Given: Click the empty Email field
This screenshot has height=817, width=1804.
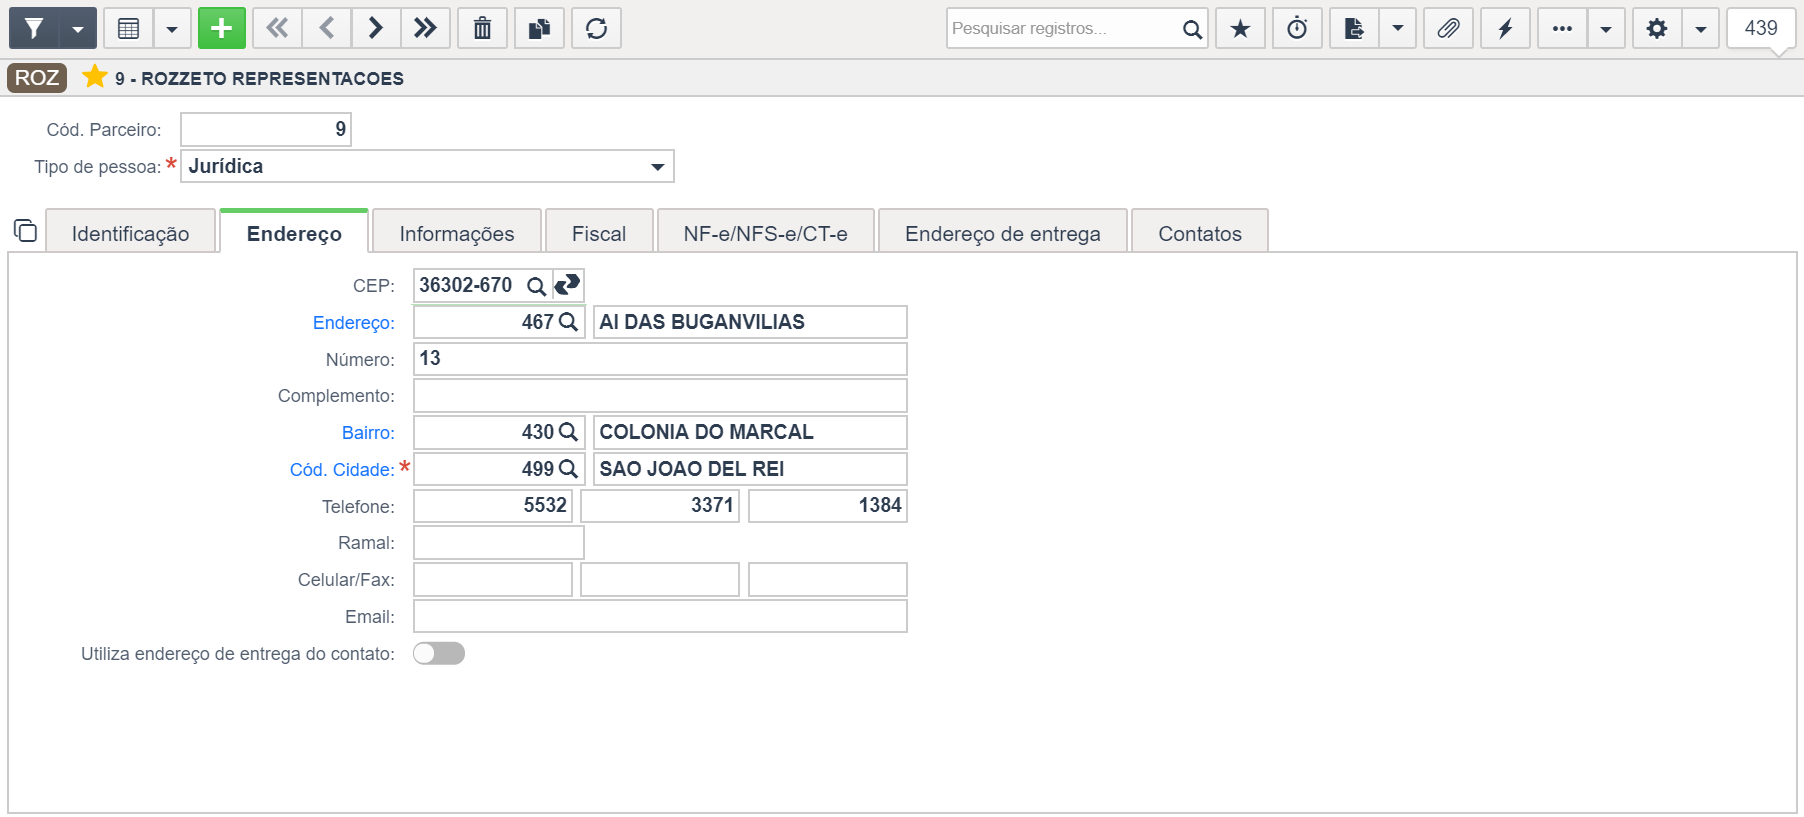Looking at the screenshot, I should (x=660, y=616).
